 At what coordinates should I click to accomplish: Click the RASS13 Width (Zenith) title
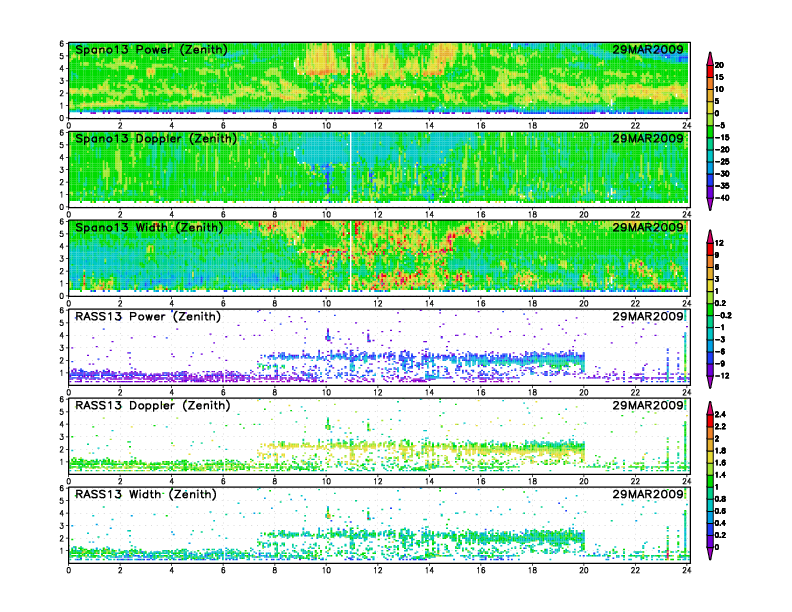pyautogui.click(x=148, y=494)
